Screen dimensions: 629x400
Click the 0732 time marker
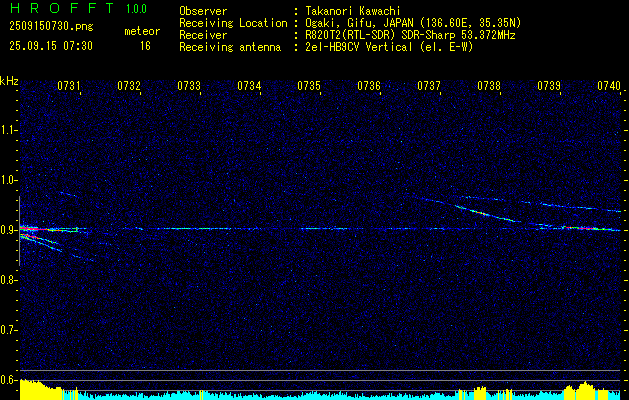(x=129, y=86)
